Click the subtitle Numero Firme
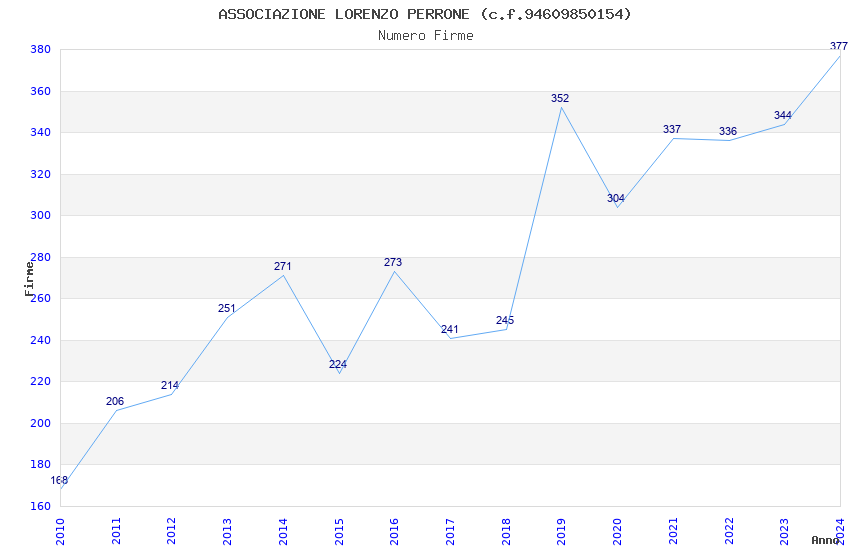 (426, 36)
